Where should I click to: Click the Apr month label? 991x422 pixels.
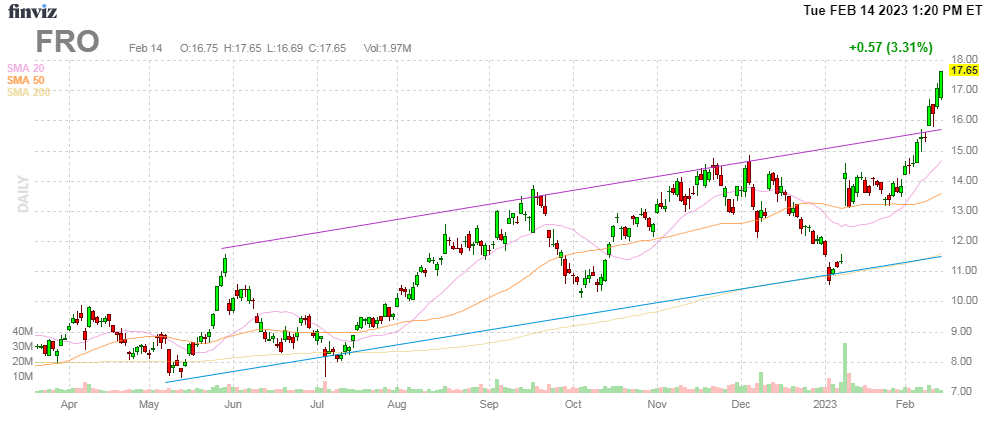tap(69, 404)
